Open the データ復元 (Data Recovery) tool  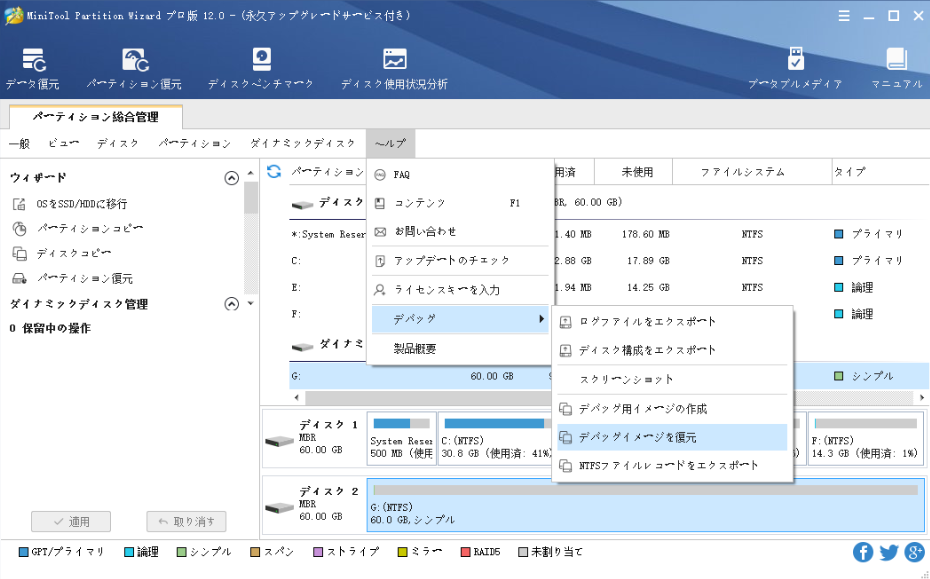[x=33, y=68]
